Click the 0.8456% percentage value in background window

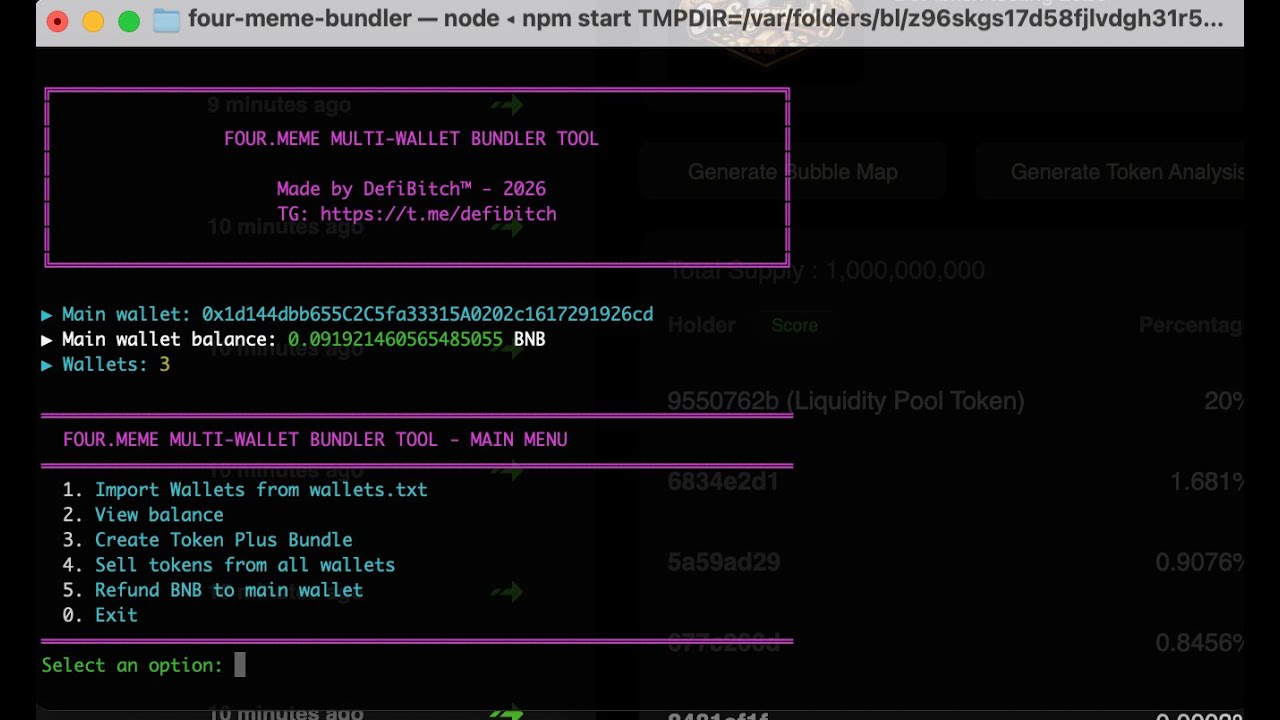pos(1199,643)
